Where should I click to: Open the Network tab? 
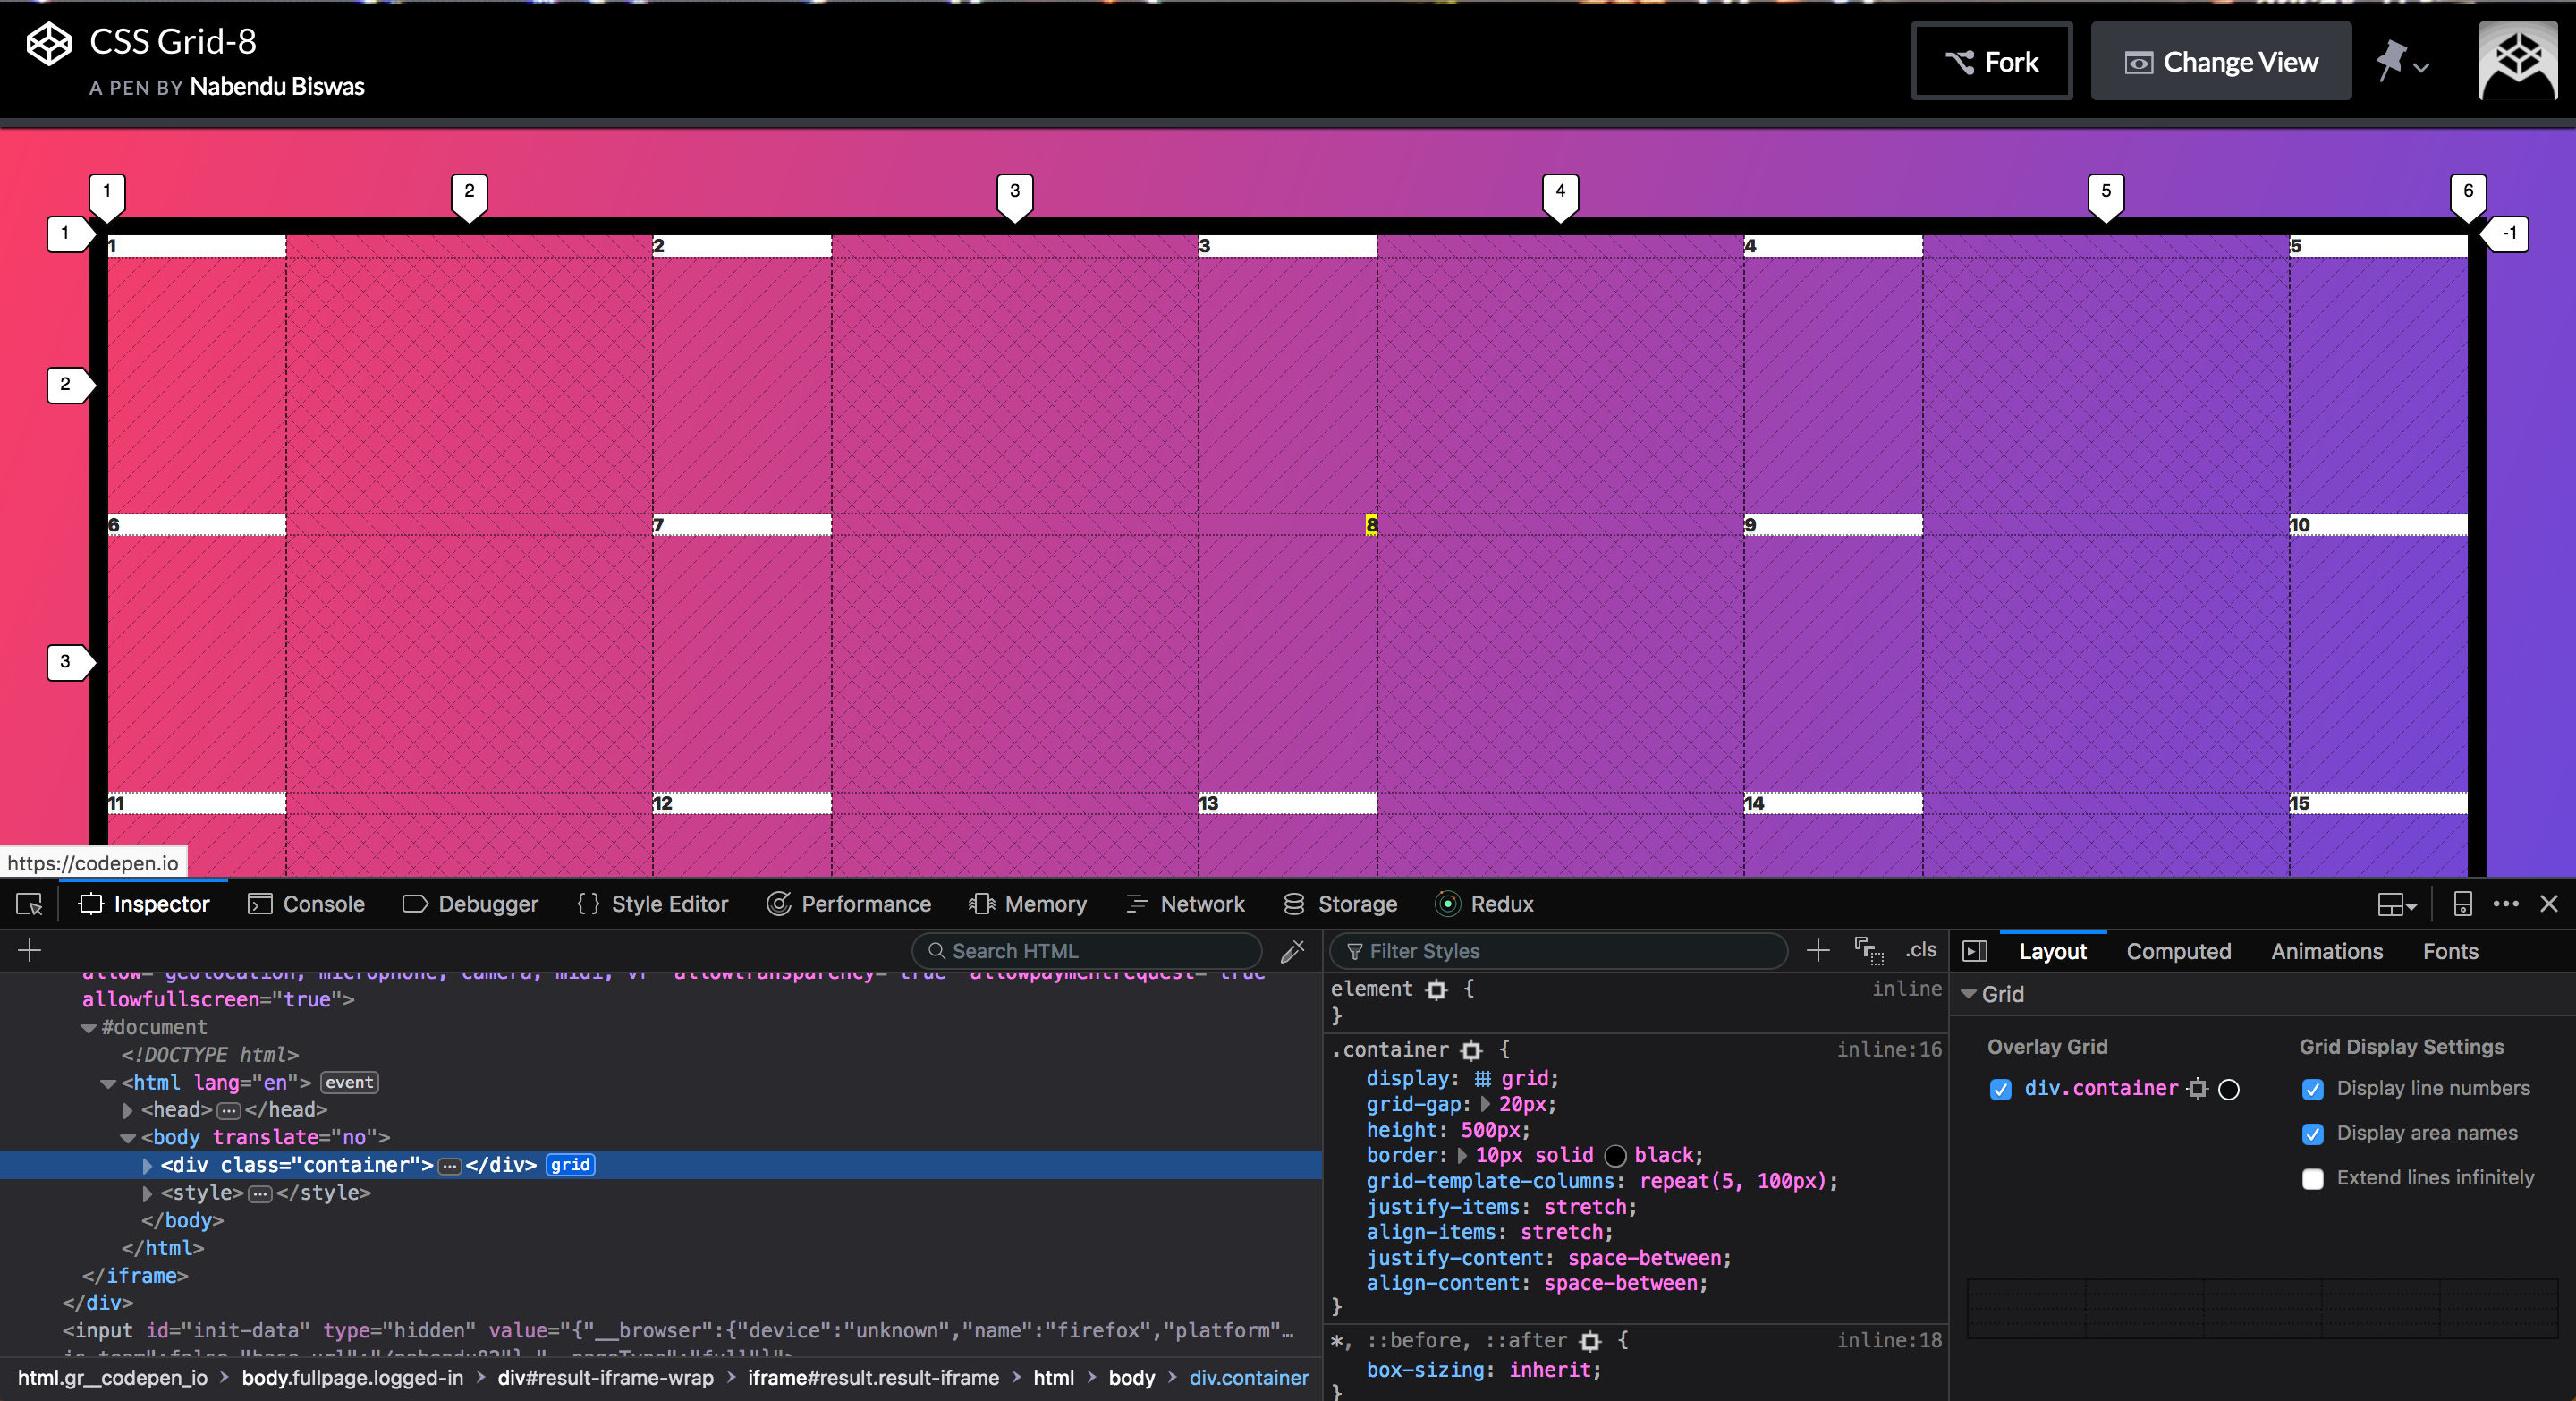pyautogui.click(x=1185, y=904)
